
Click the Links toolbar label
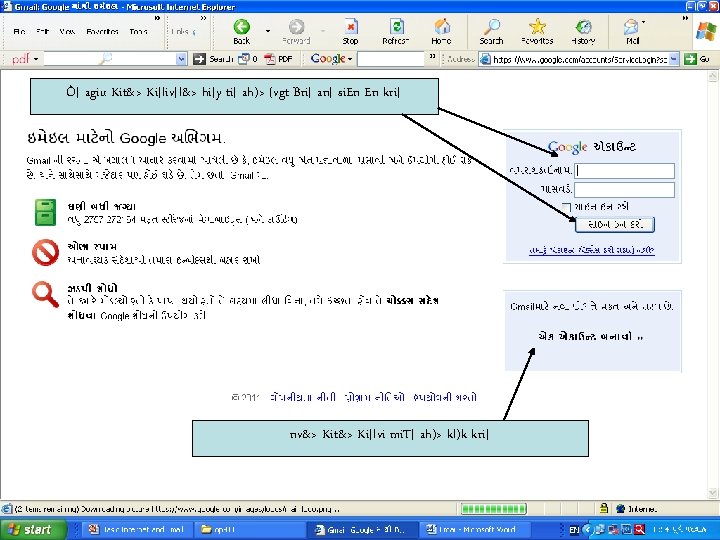click(180, 31)
